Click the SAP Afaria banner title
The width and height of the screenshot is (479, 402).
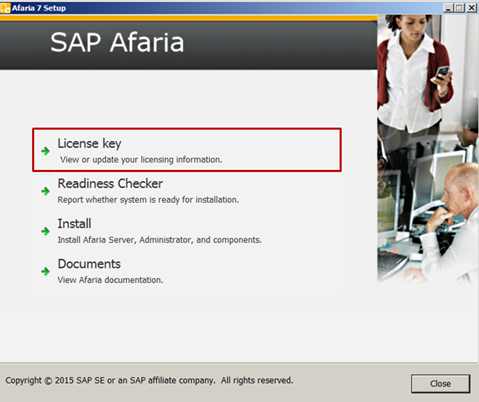(117, 42)
